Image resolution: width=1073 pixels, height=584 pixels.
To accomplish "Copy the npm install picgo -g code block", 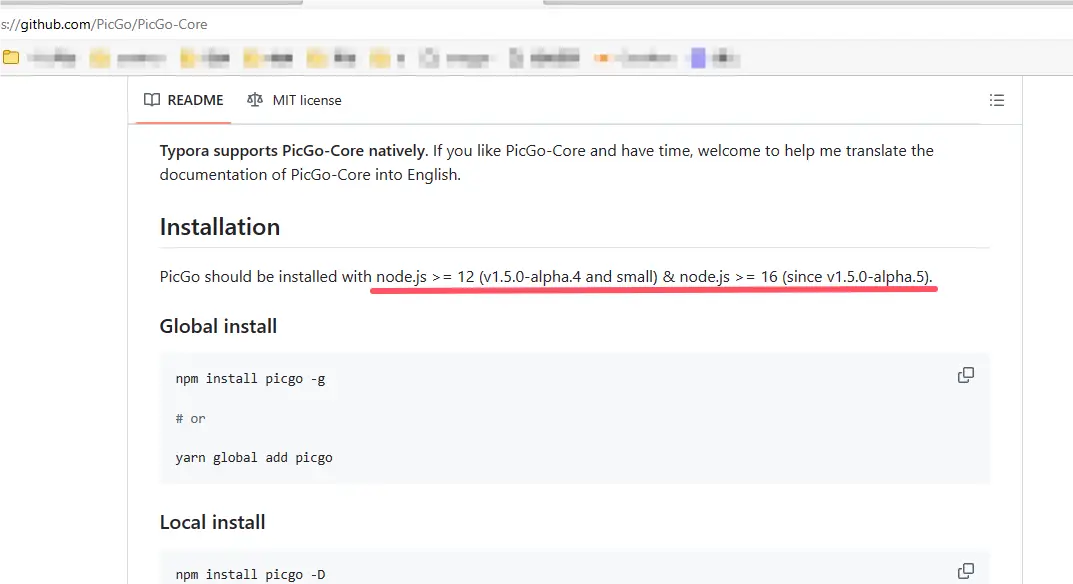I will pos(966,375).
